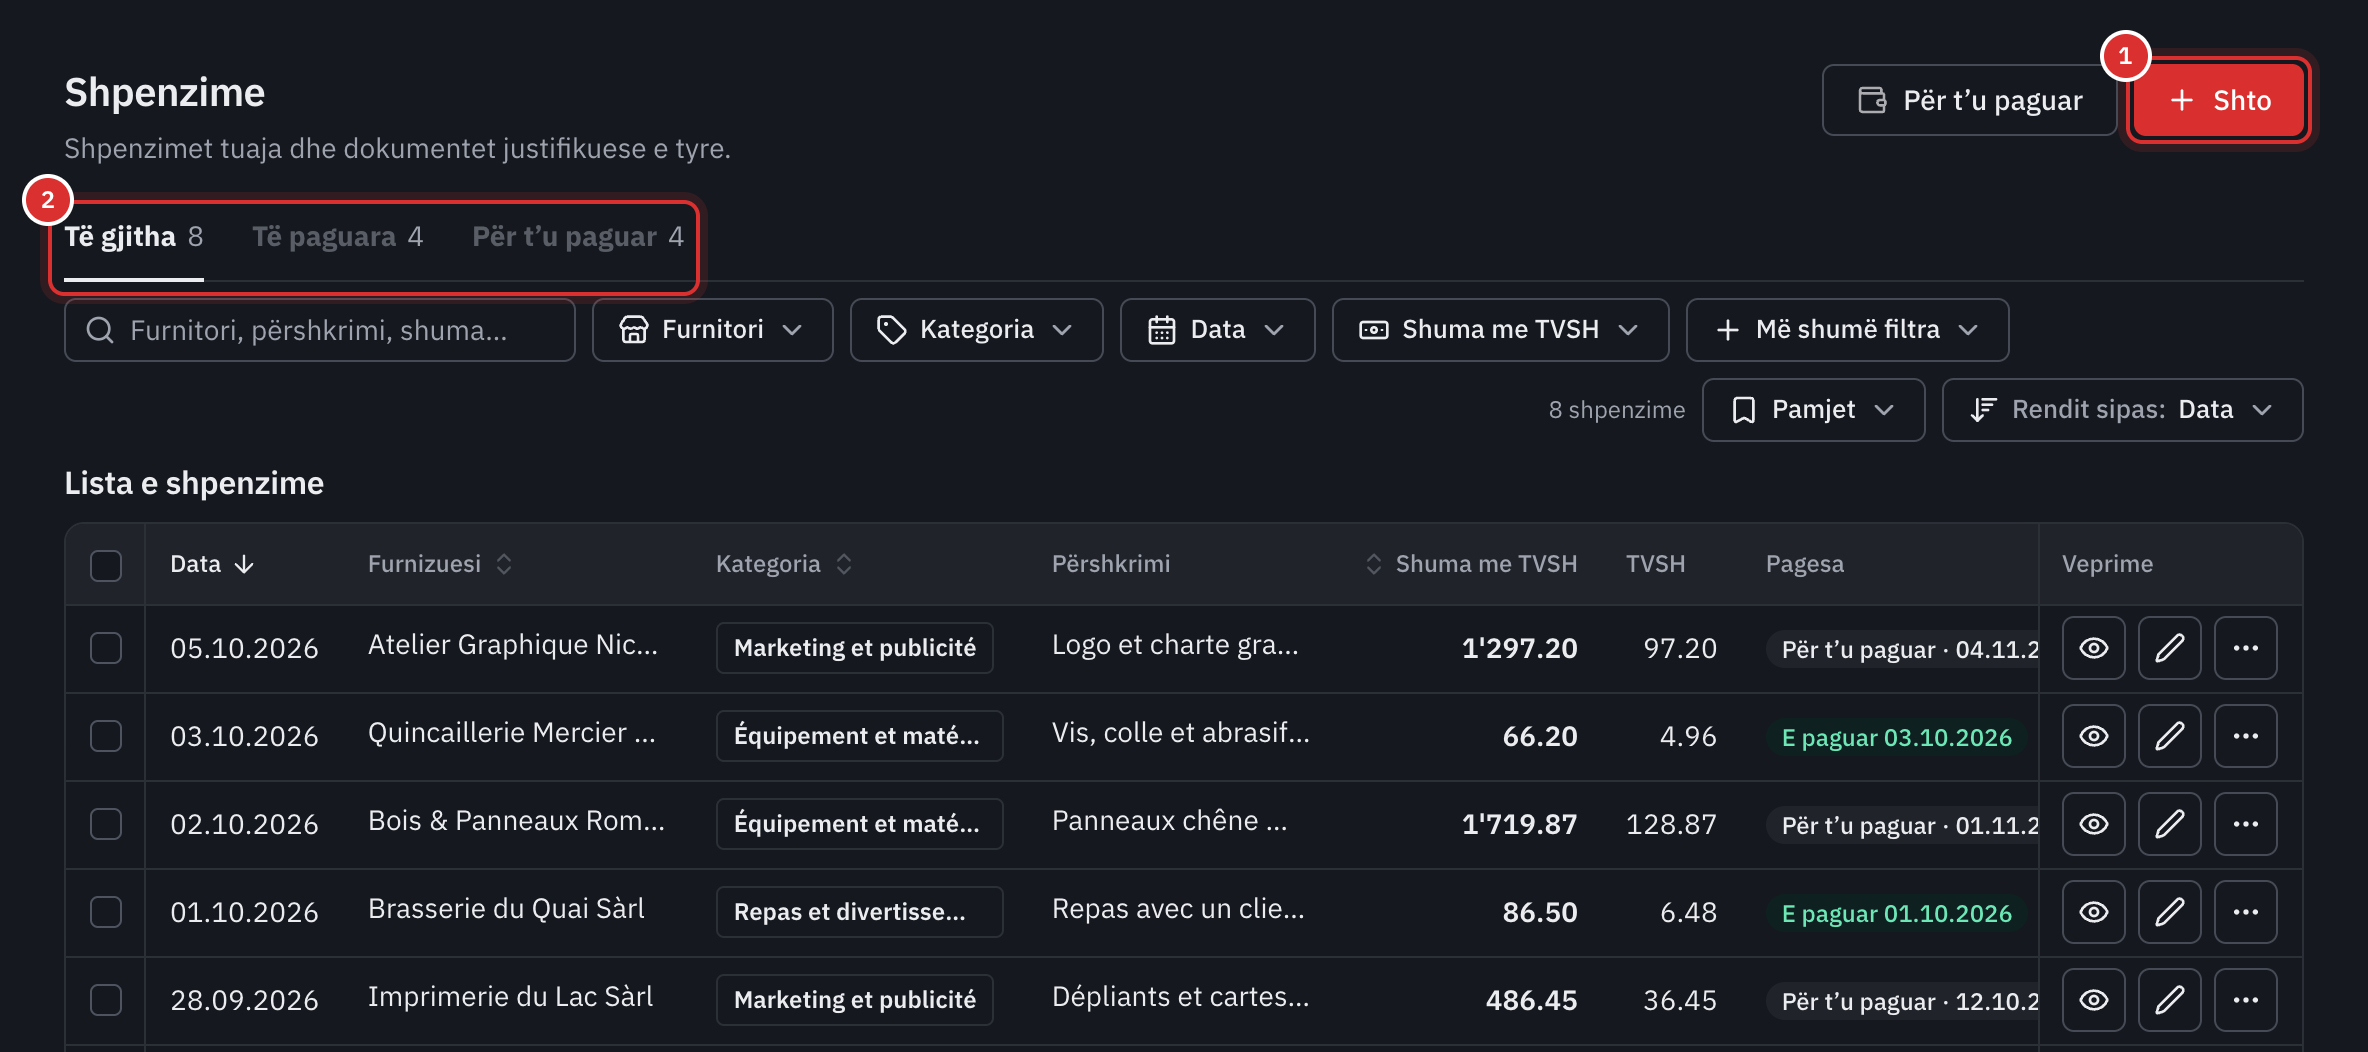Expand the Më shumë filtra menu
The image size is (2368, 1052).
point(1847,330)
